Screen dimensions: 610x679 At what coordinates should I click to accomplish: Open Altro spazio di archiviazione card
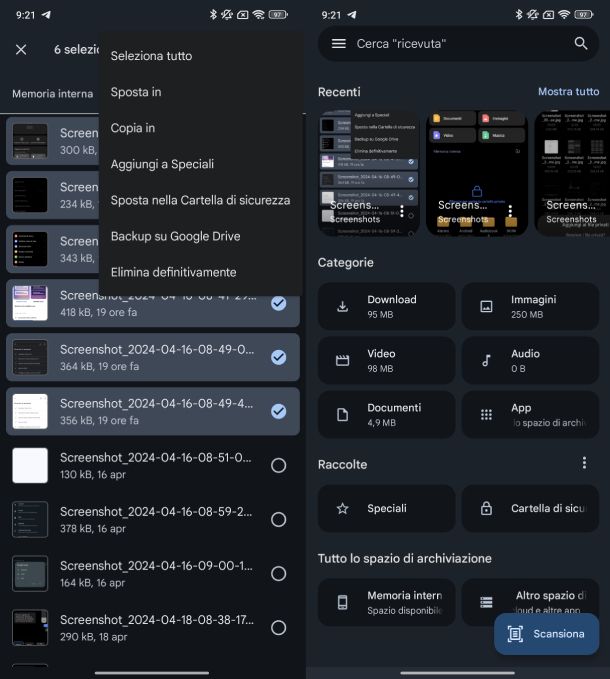[530, 602]
